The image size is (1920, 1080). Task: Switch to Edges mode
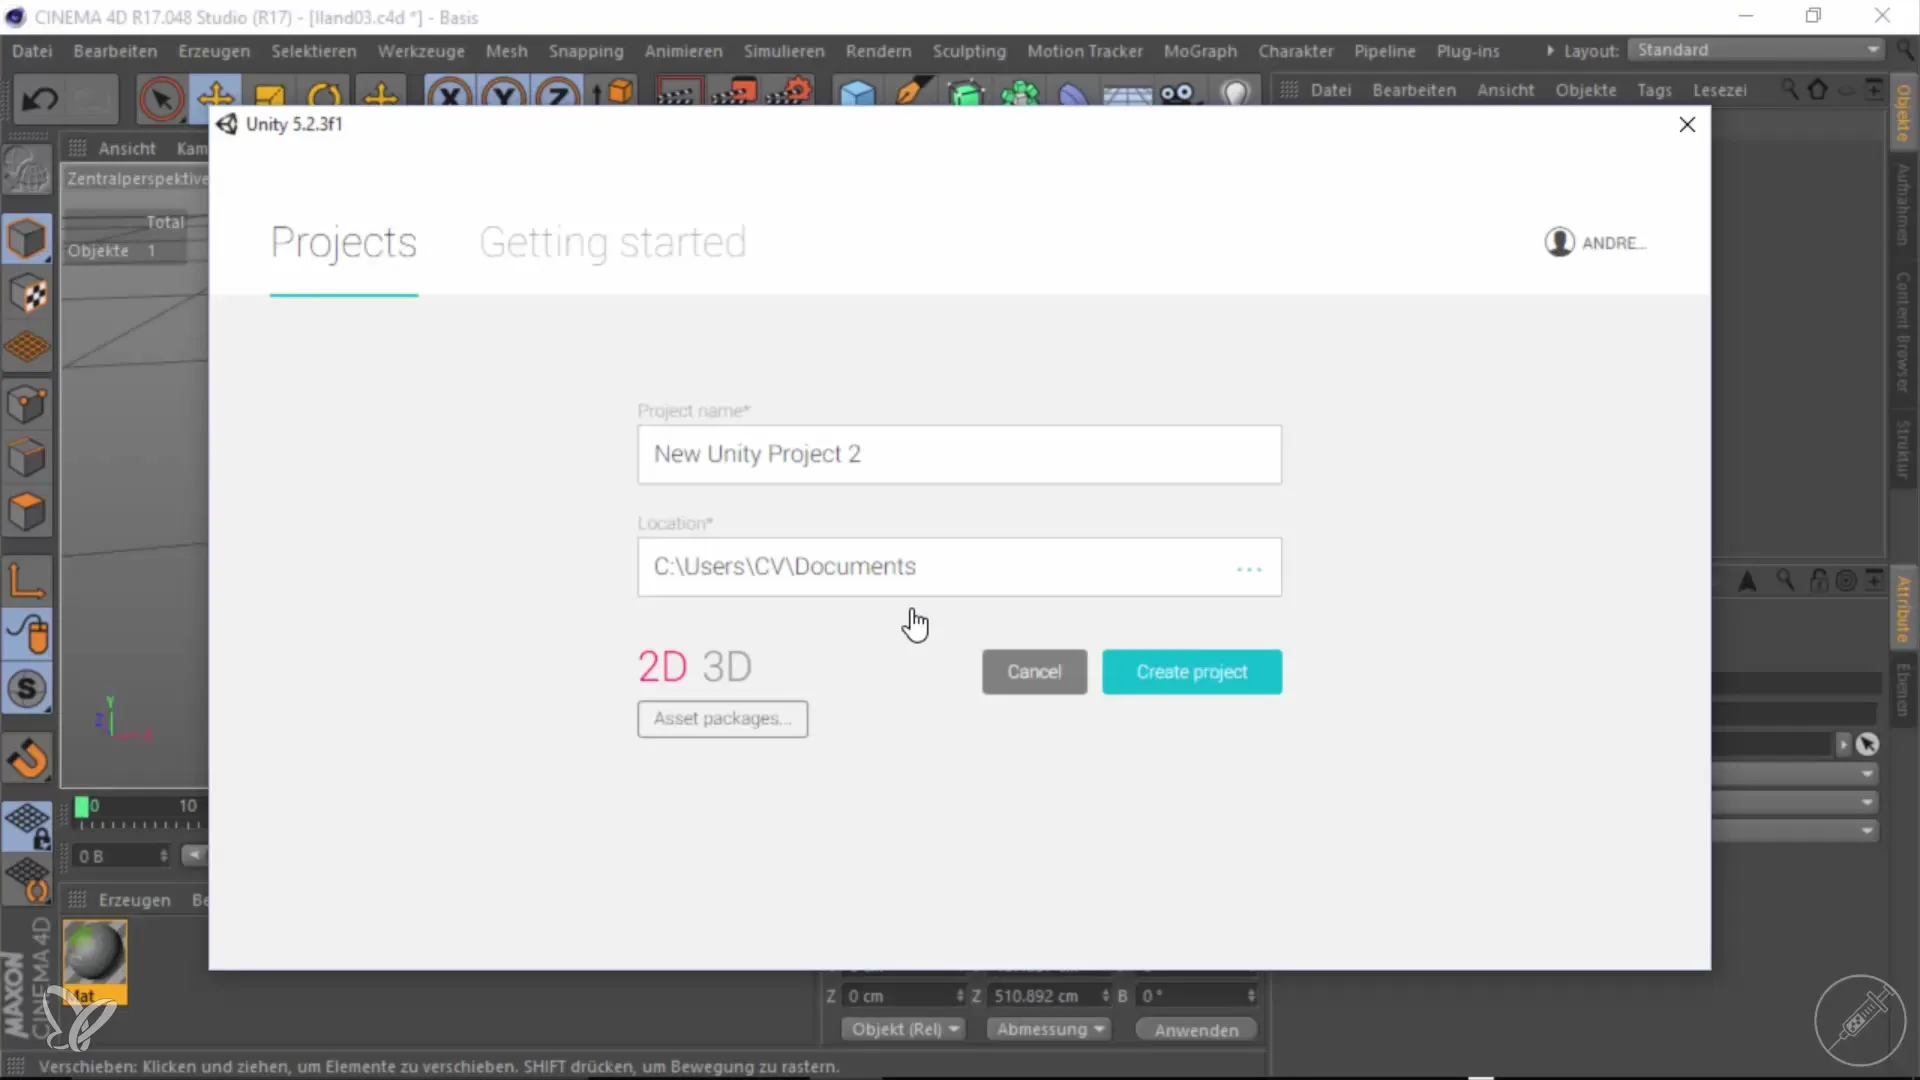[x=27, y=459]
